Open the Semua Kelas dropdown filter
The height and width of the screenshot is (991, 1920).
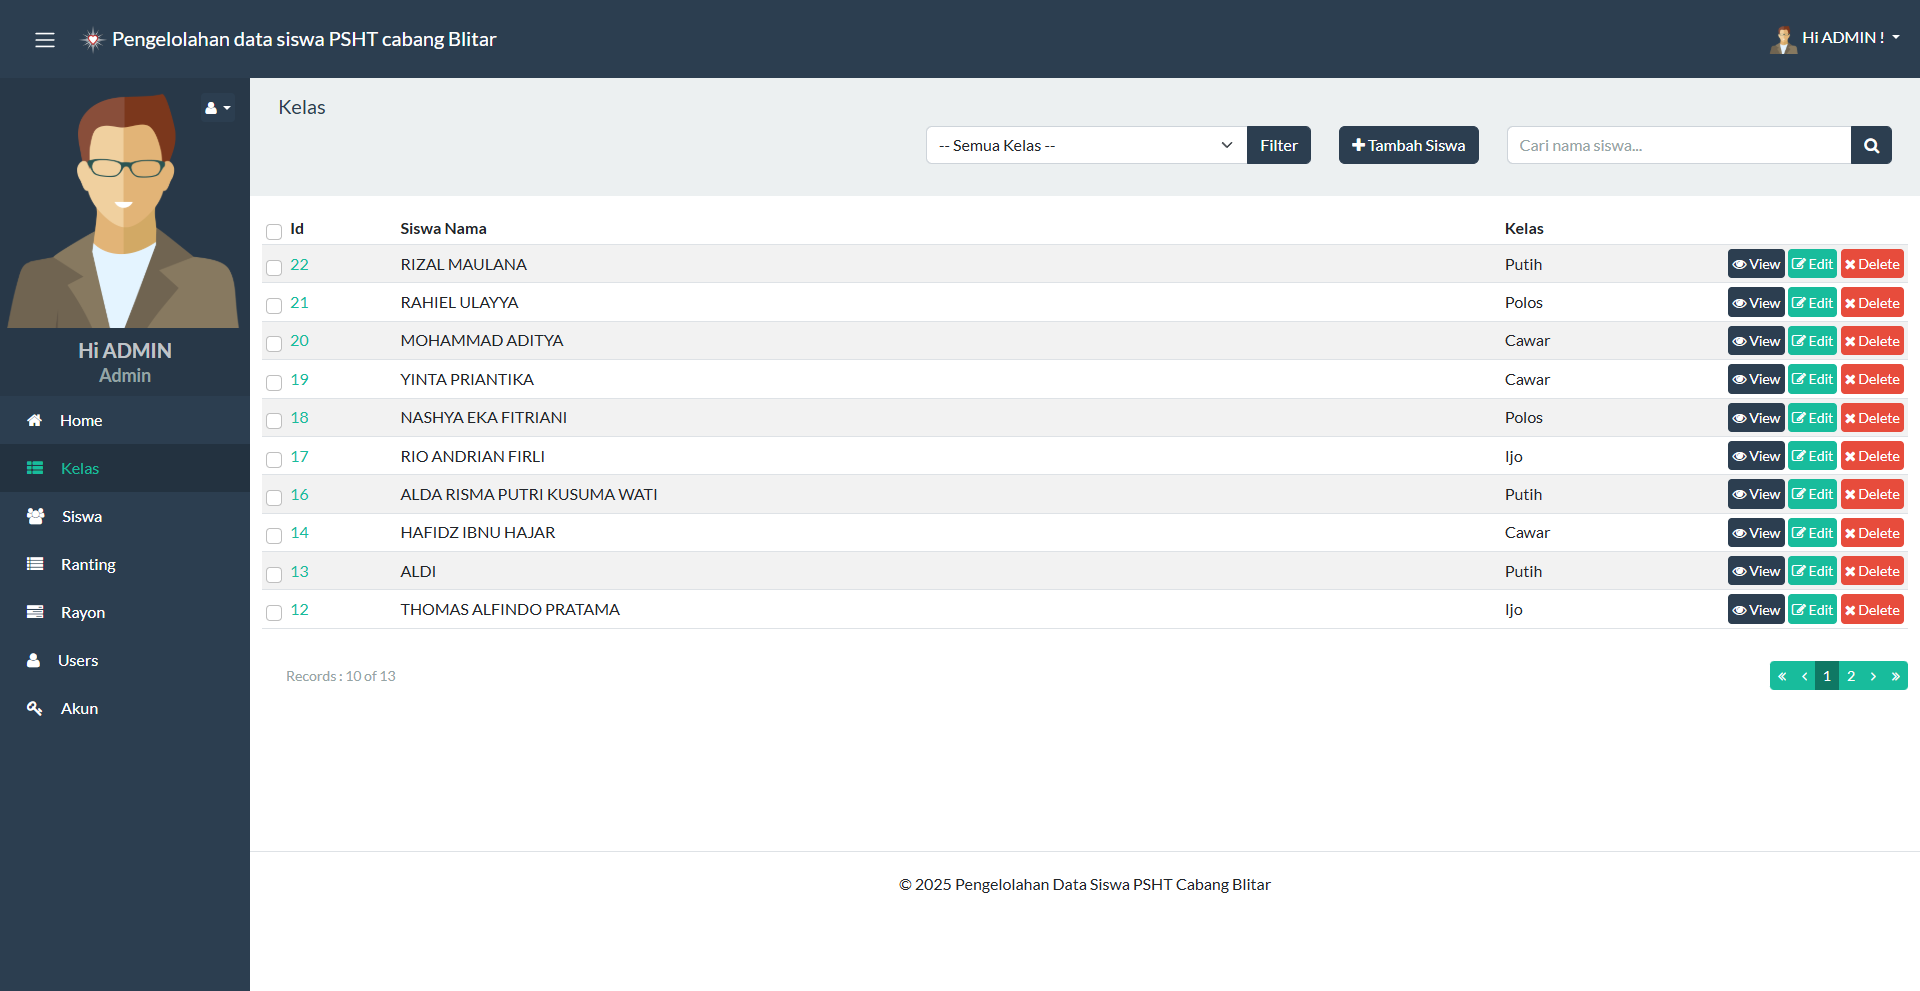[1086, 145]
